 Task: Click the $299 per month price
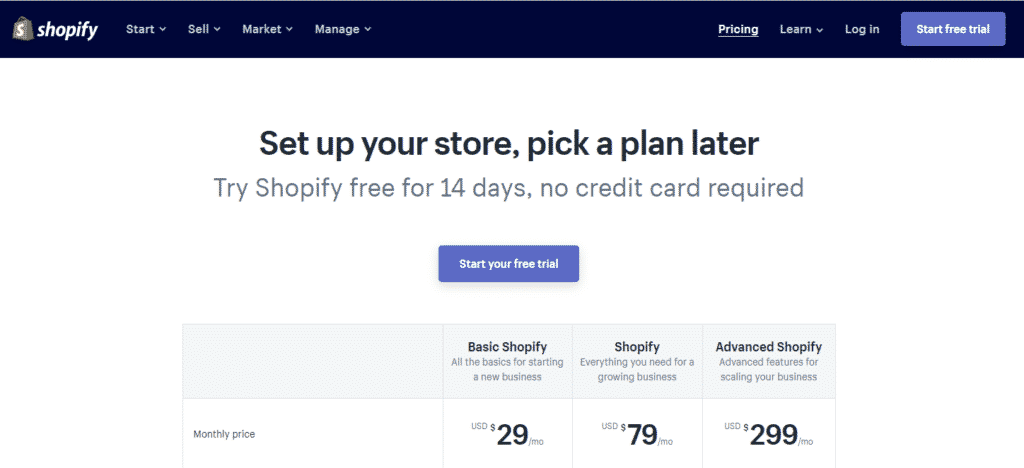(x=769, y=435)
